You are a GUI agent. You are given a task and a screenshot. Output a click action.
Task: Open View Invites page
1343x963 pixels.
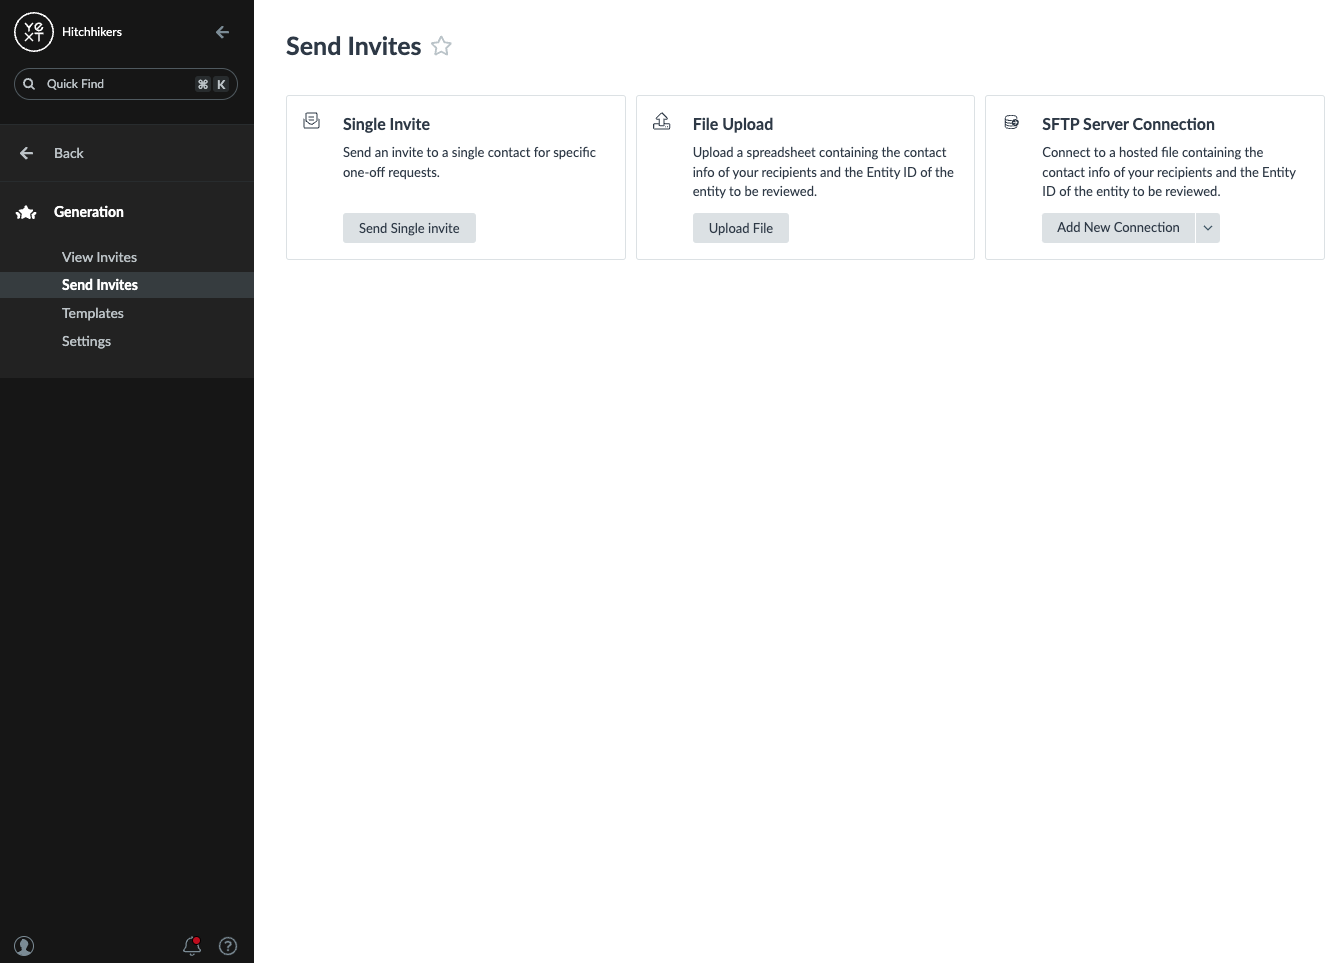coord(99,257)
